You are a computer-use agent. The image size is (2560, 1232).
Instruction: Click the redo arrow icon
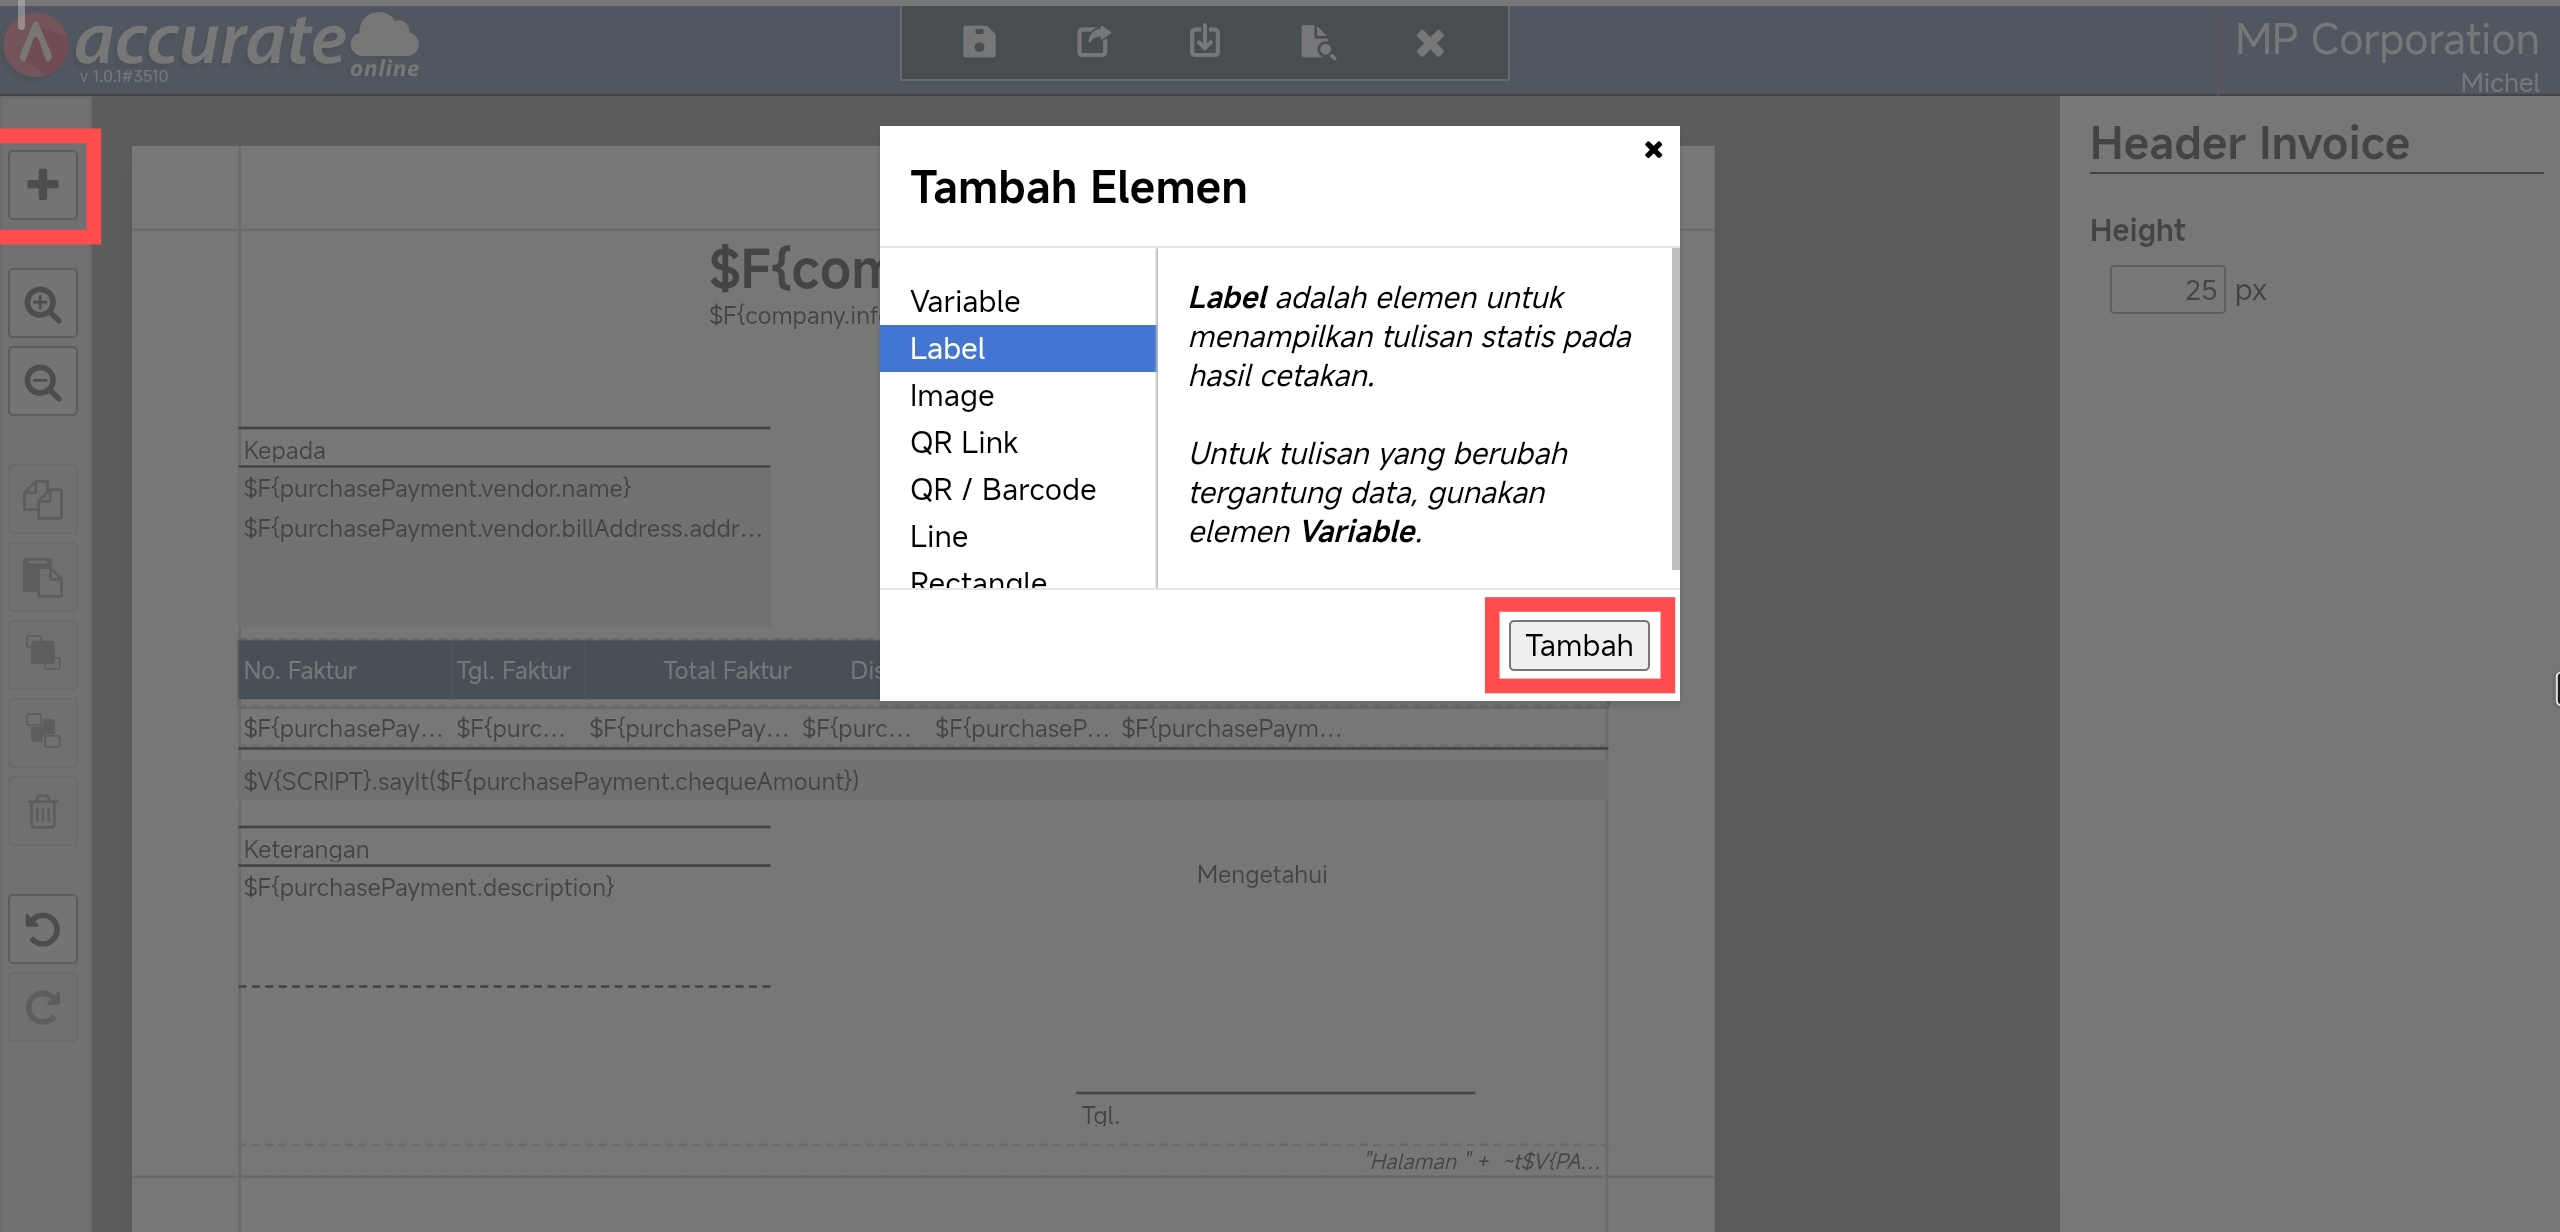point(43,1007)
